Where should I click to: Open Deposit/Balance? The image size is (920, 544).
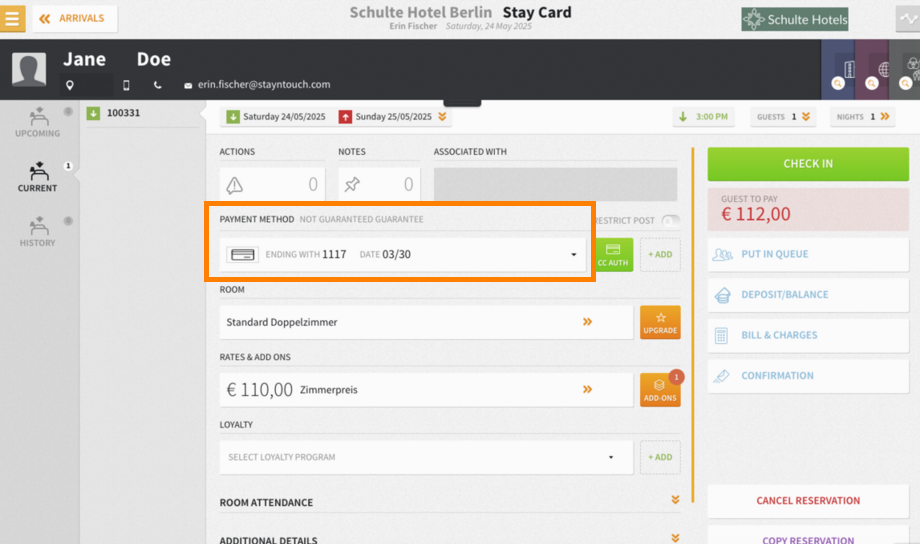point(808,295)
